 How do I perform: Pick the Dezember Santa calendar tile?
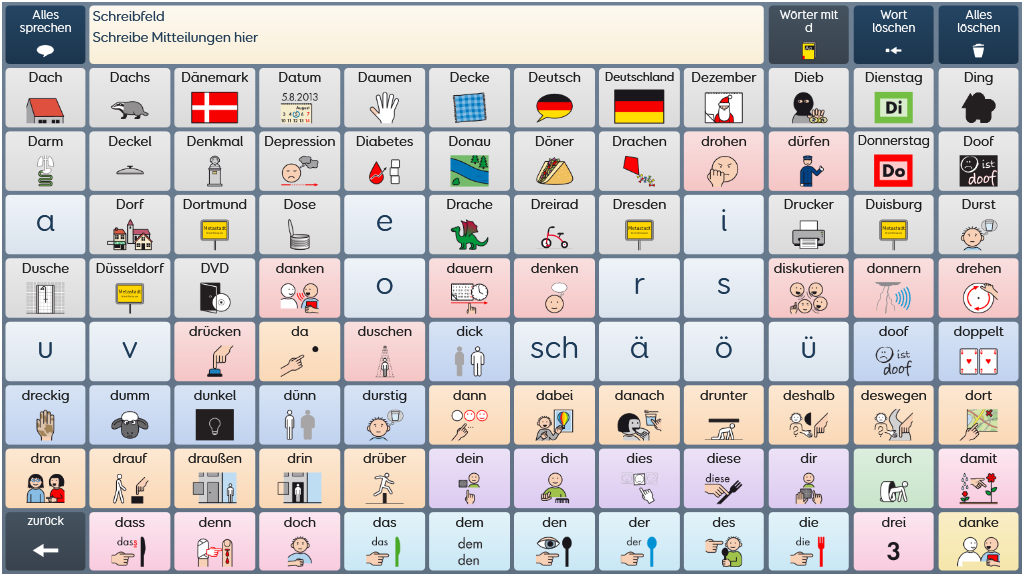coord(724,97)
